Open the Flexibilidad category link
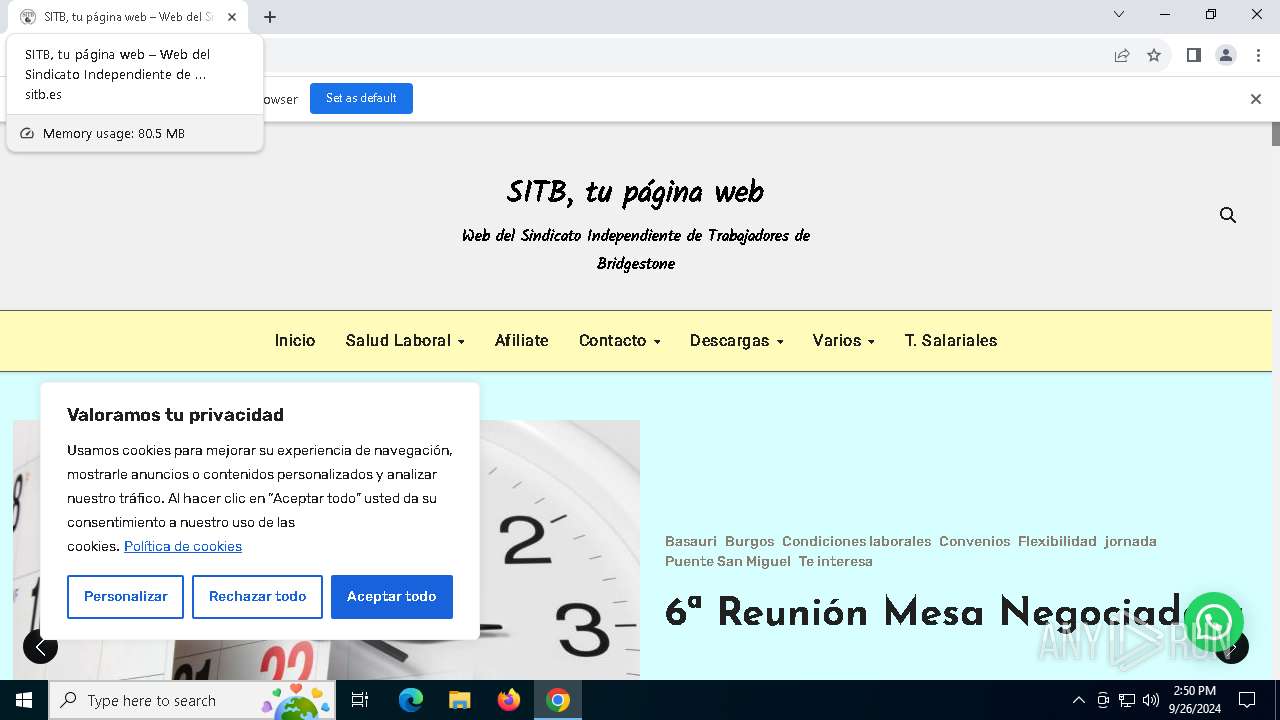The height and width of the screenshot is (720, 1280). pos(1057,541)
